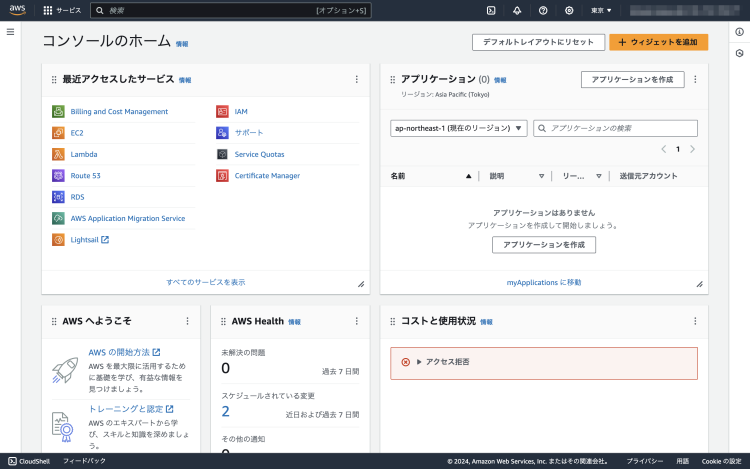Open the AWS へようこそ widget options menu
Viewport: 750px width, 469px height.
pos(188,321)
